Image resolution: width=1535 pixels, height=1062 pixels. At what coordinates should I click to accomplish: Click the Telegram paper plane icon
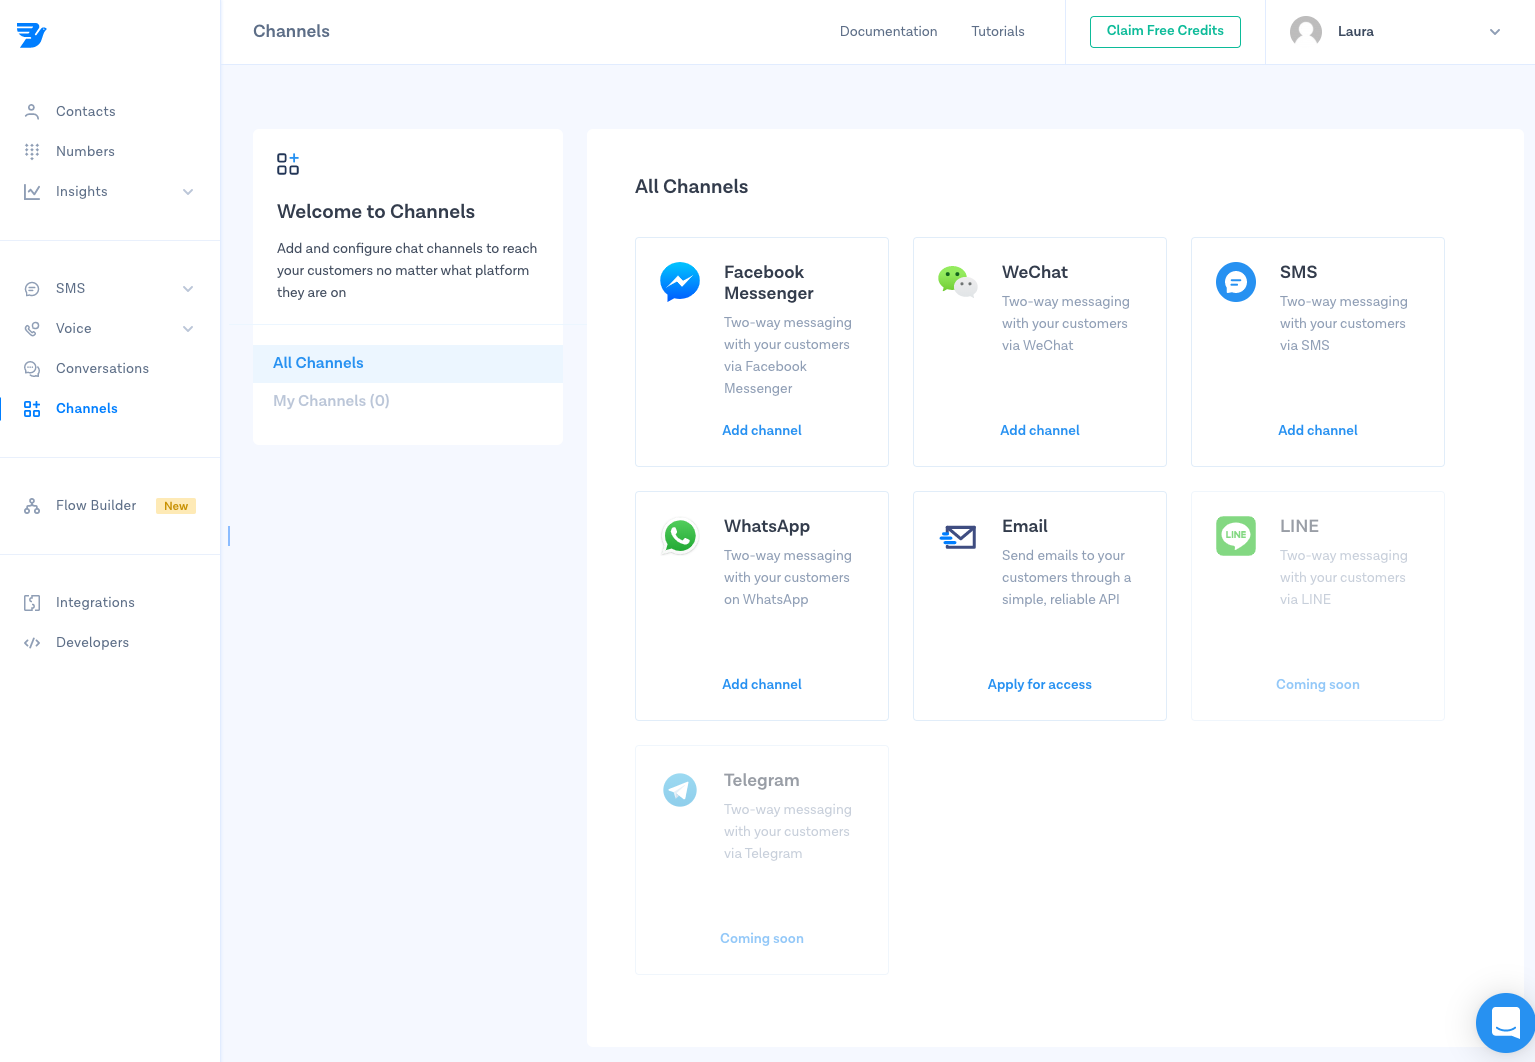(x=680, y=790)
